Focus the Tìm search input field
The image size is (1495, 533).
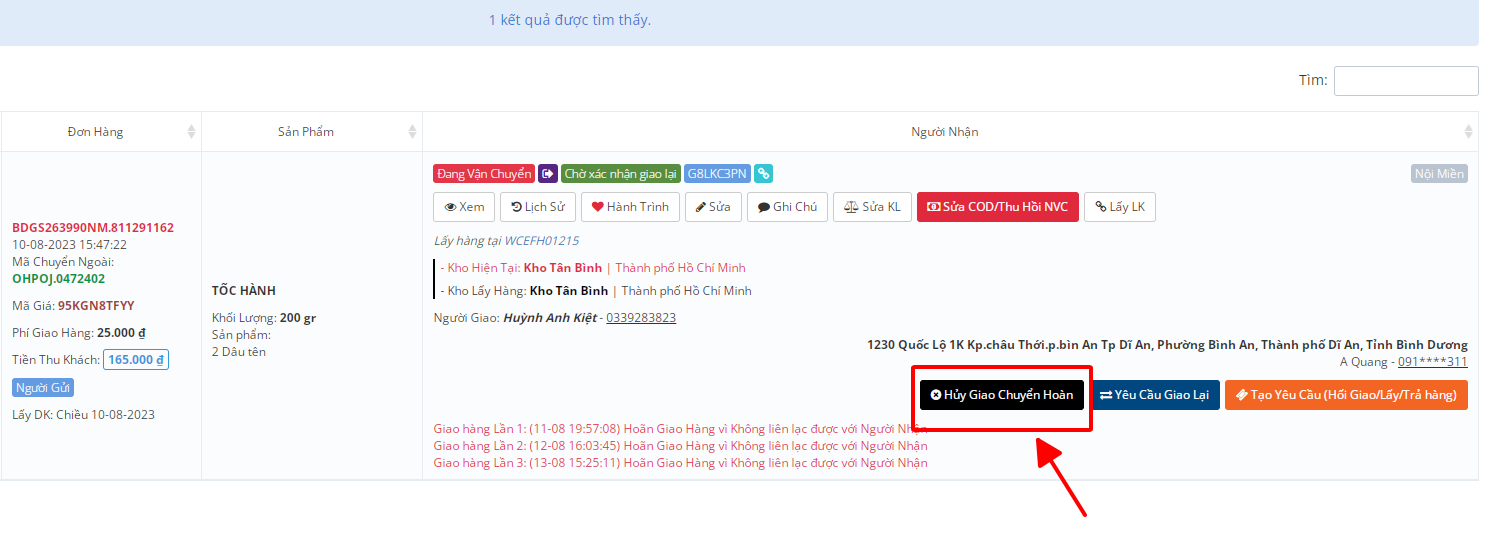click(1406, 81)
